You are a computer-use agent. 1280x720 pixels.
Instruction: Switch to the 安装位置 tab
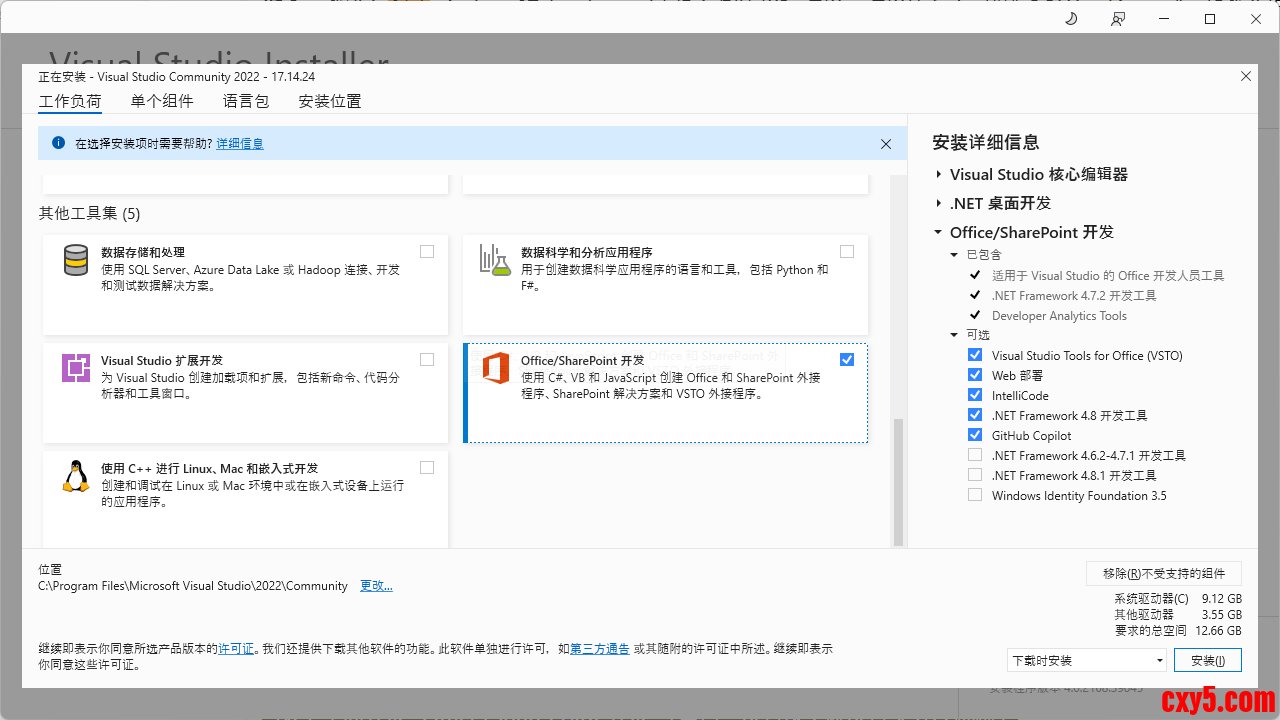(330, 101)
